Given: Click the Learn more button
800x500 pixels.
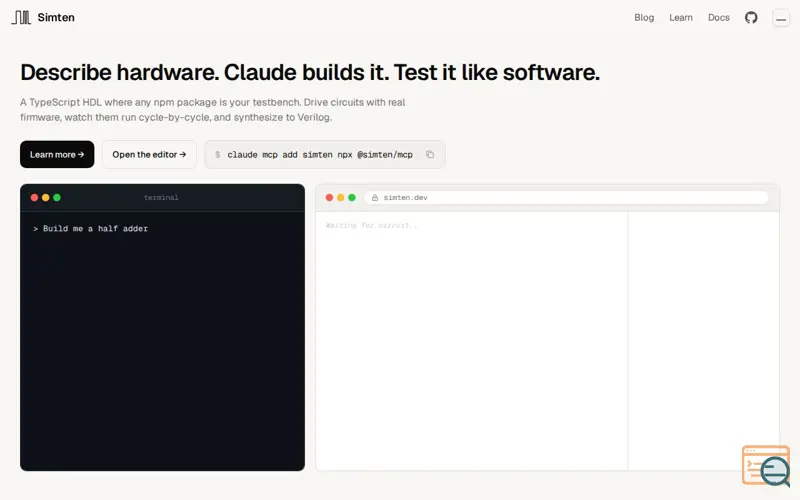Looking at the screenshot, I should click(57, 154).
